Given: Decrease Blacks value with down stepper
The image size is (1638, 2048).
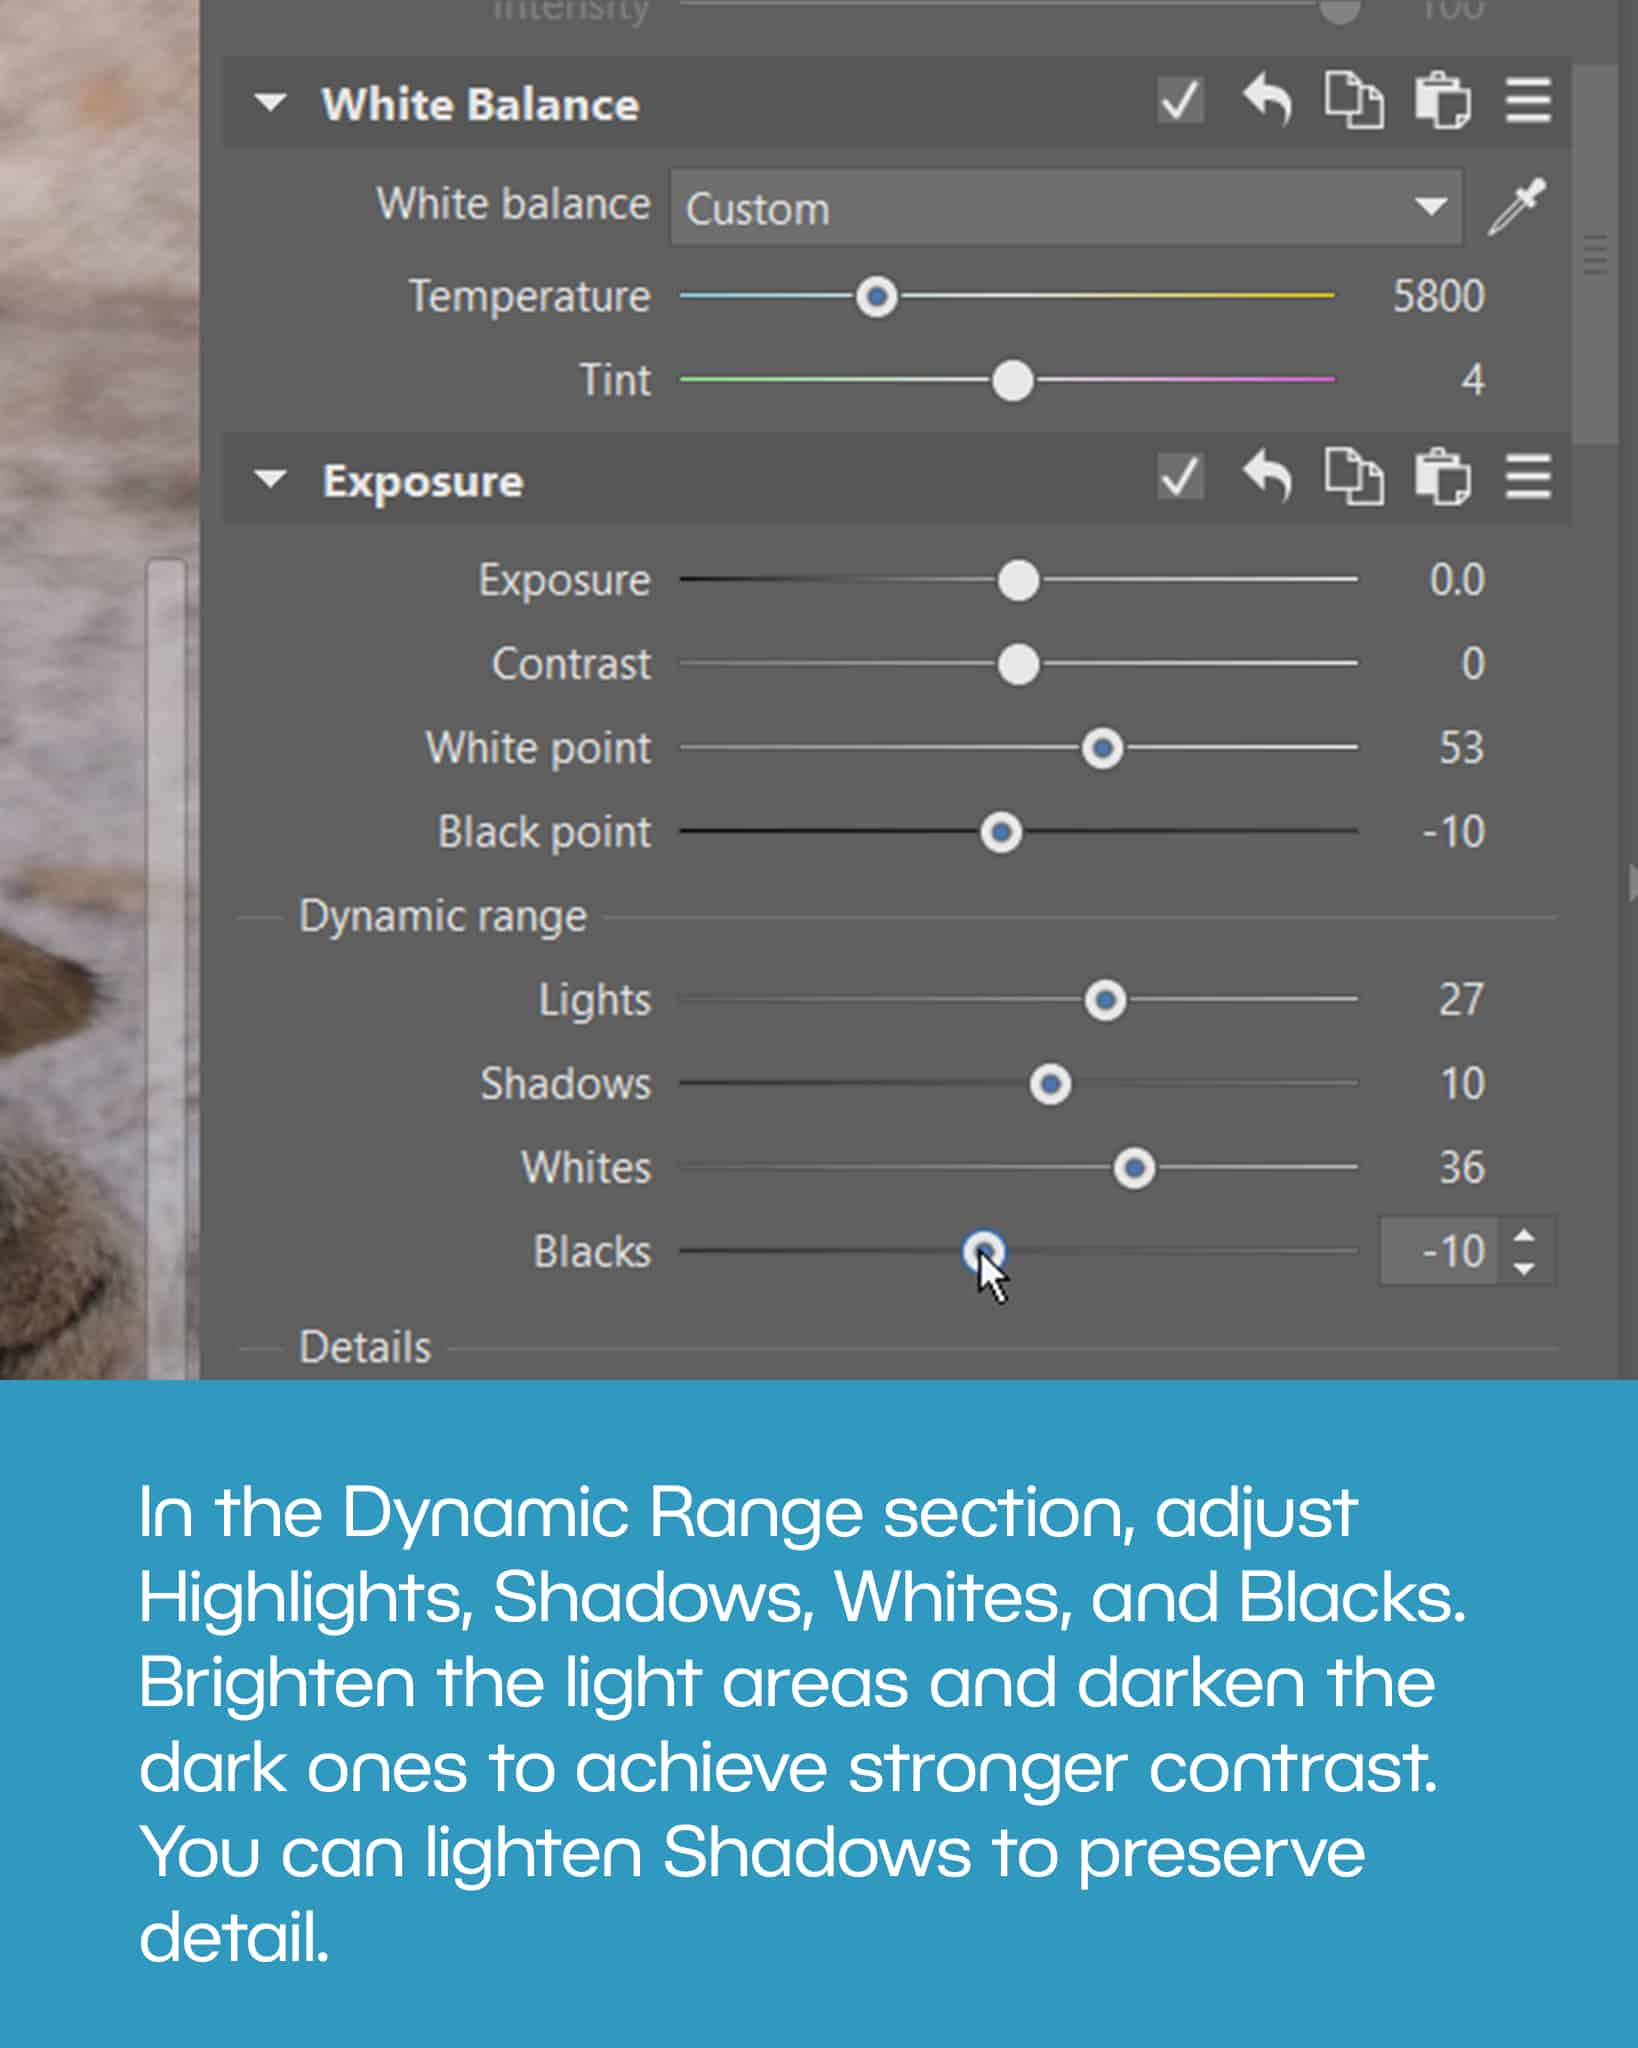Looking at the screenshot, I should pos(1524,1268).
